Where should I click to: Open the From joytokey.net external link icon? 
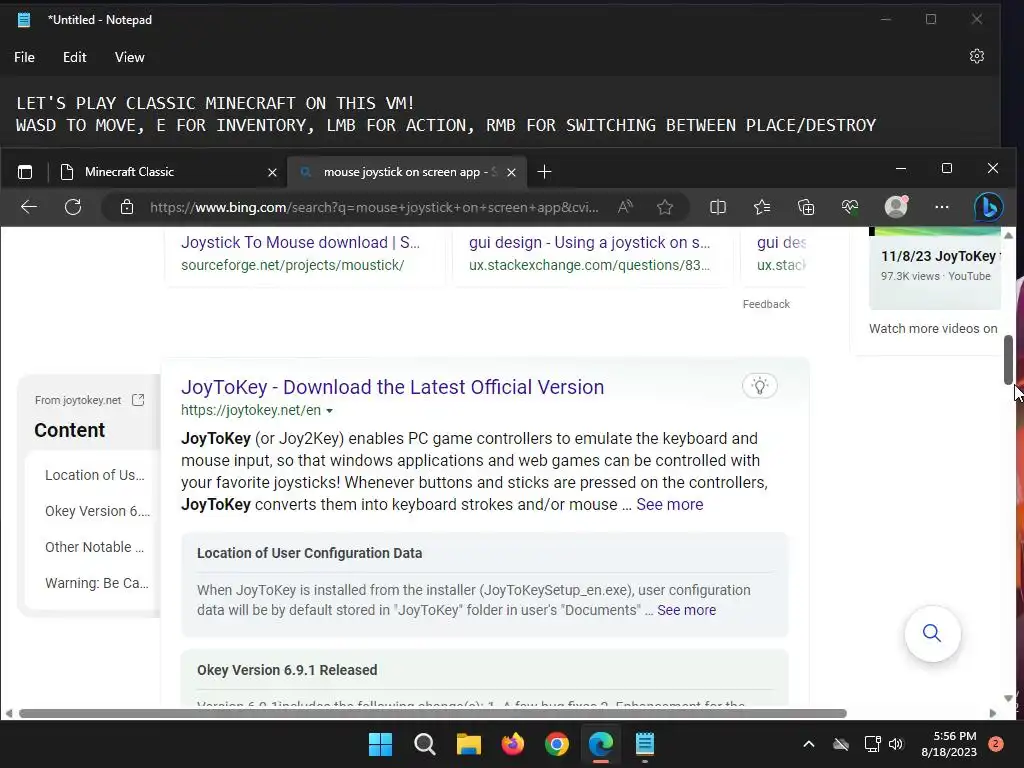(x=138, y=400)
